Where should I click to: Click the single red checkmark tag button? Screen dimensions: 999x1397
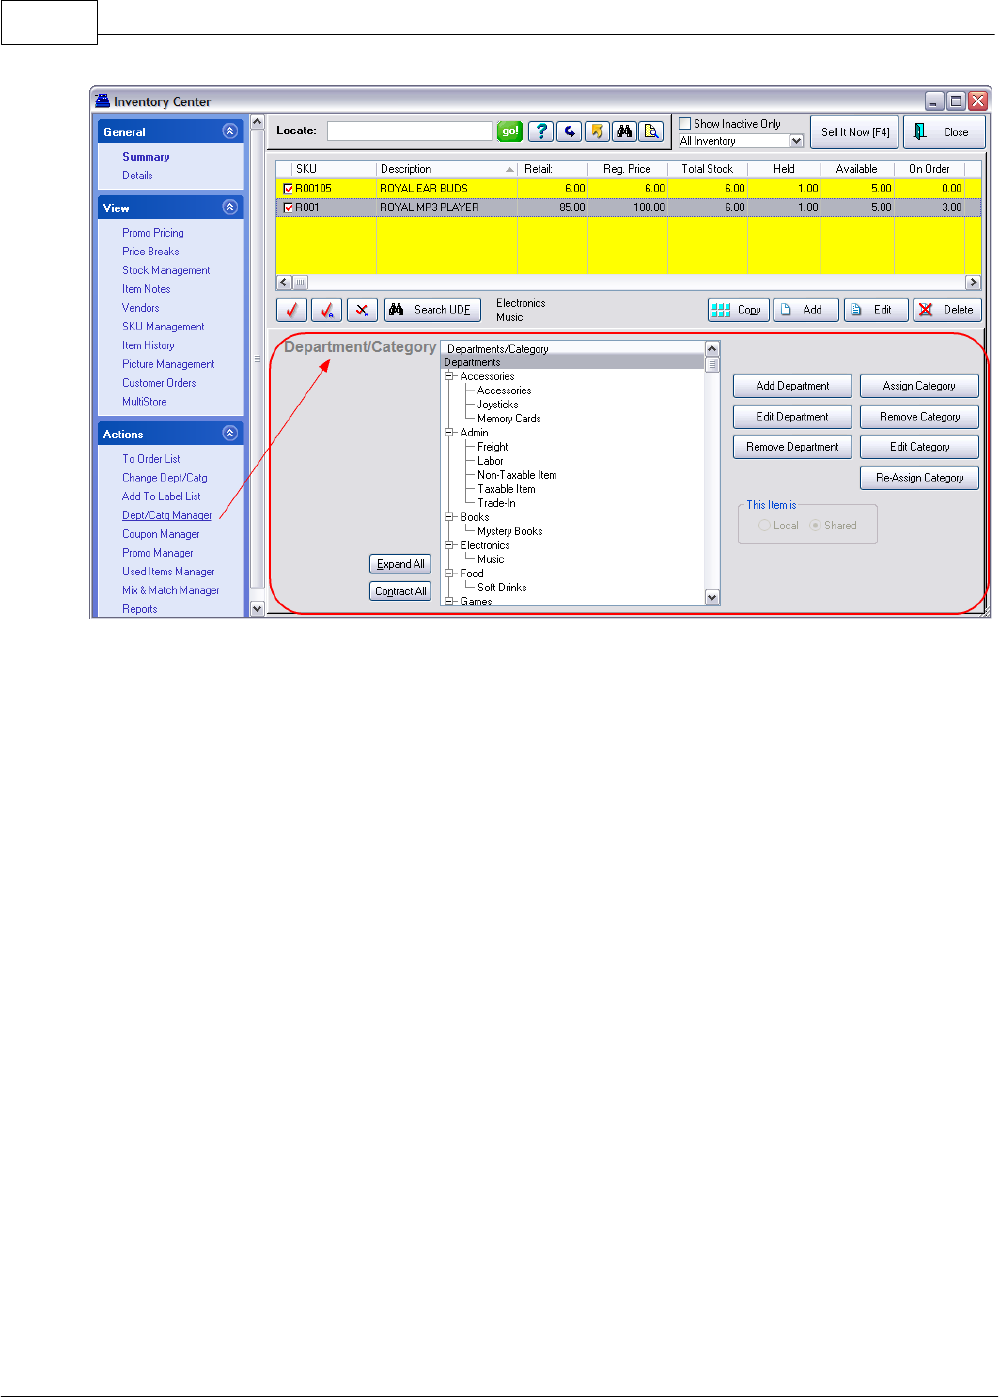pos(291,310)
